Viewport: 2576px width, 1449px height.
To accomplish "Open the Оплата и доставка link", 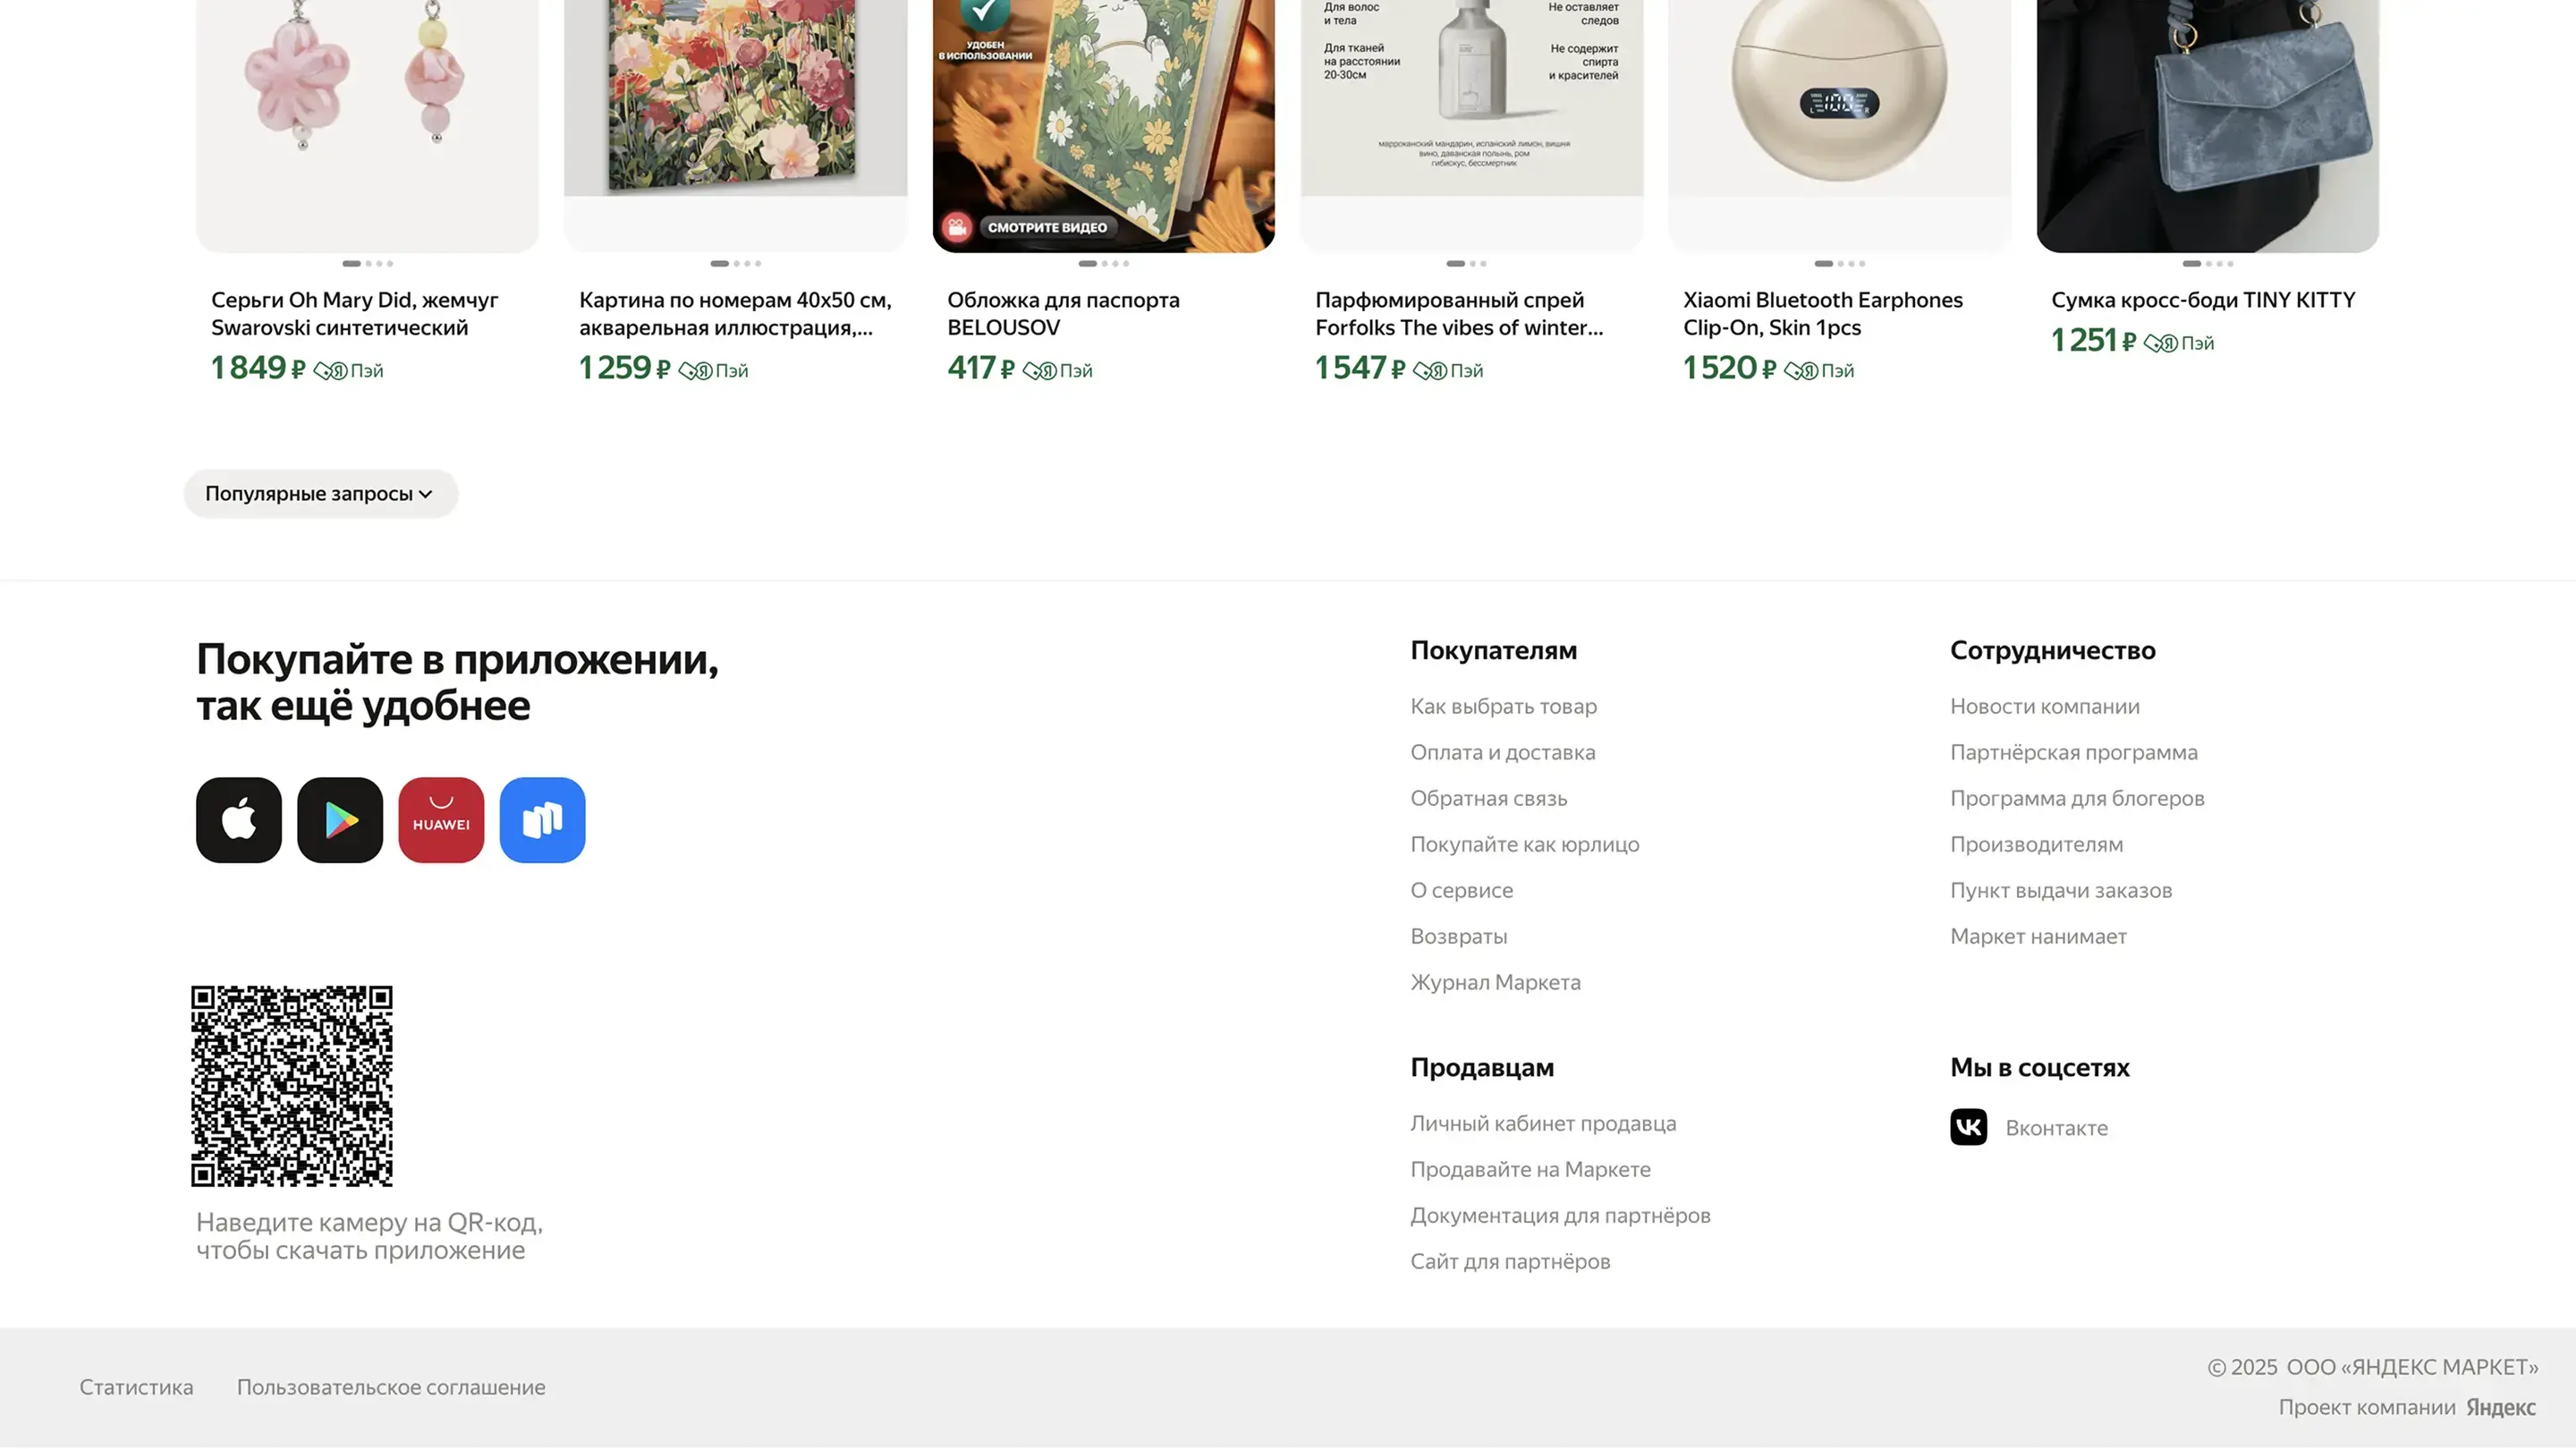I will [1502, 752].
